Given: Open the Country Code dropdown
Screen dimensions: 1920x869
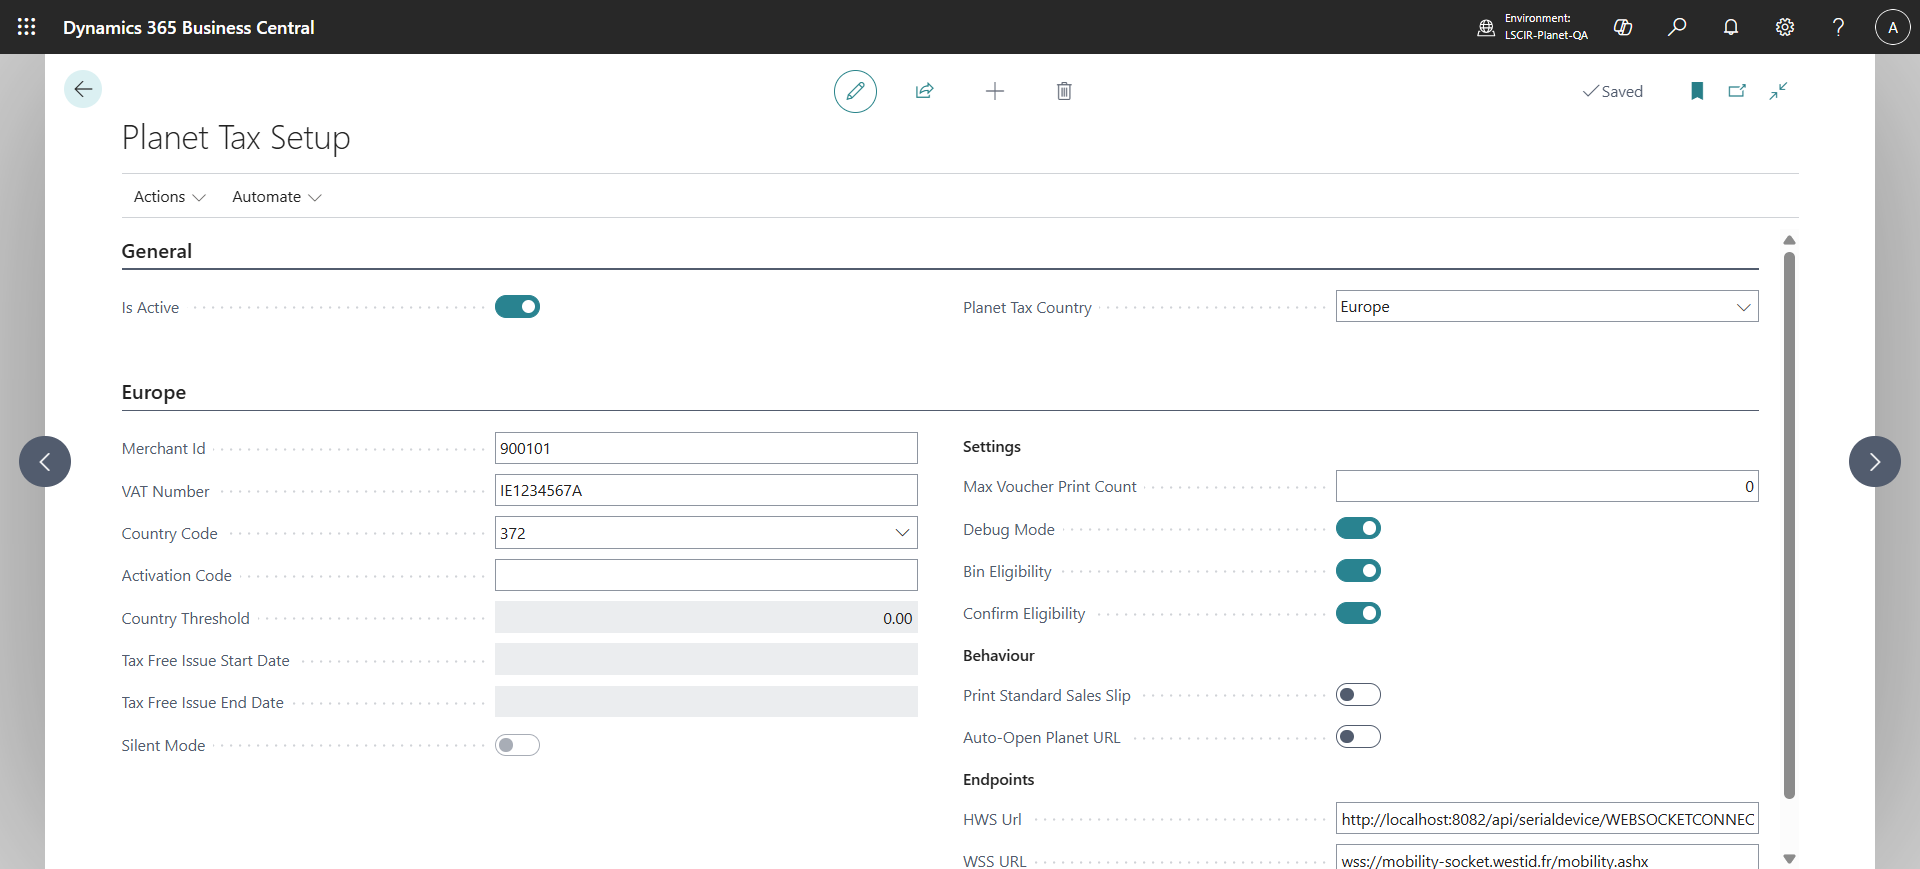Looking at the screenshot, I should [902, 533].
